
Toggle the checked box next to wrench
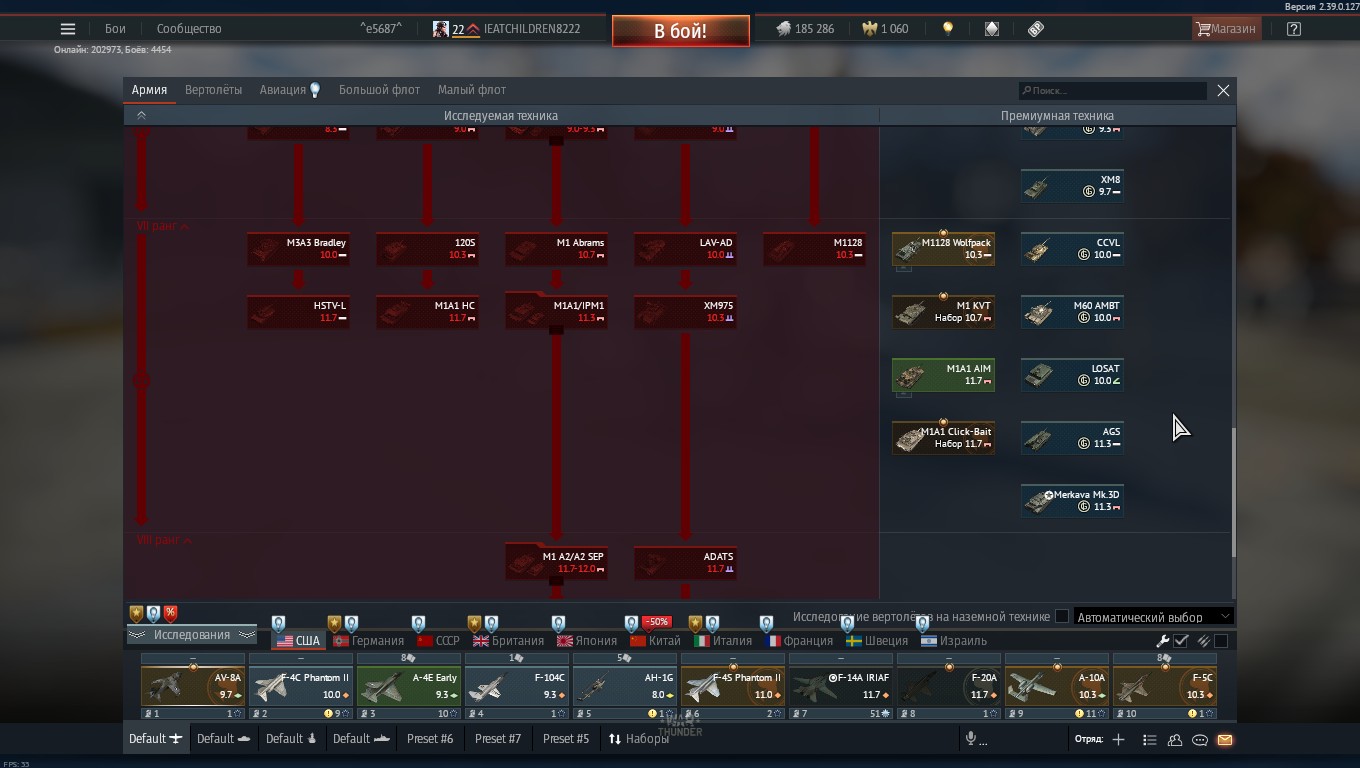click(1181, 641)
